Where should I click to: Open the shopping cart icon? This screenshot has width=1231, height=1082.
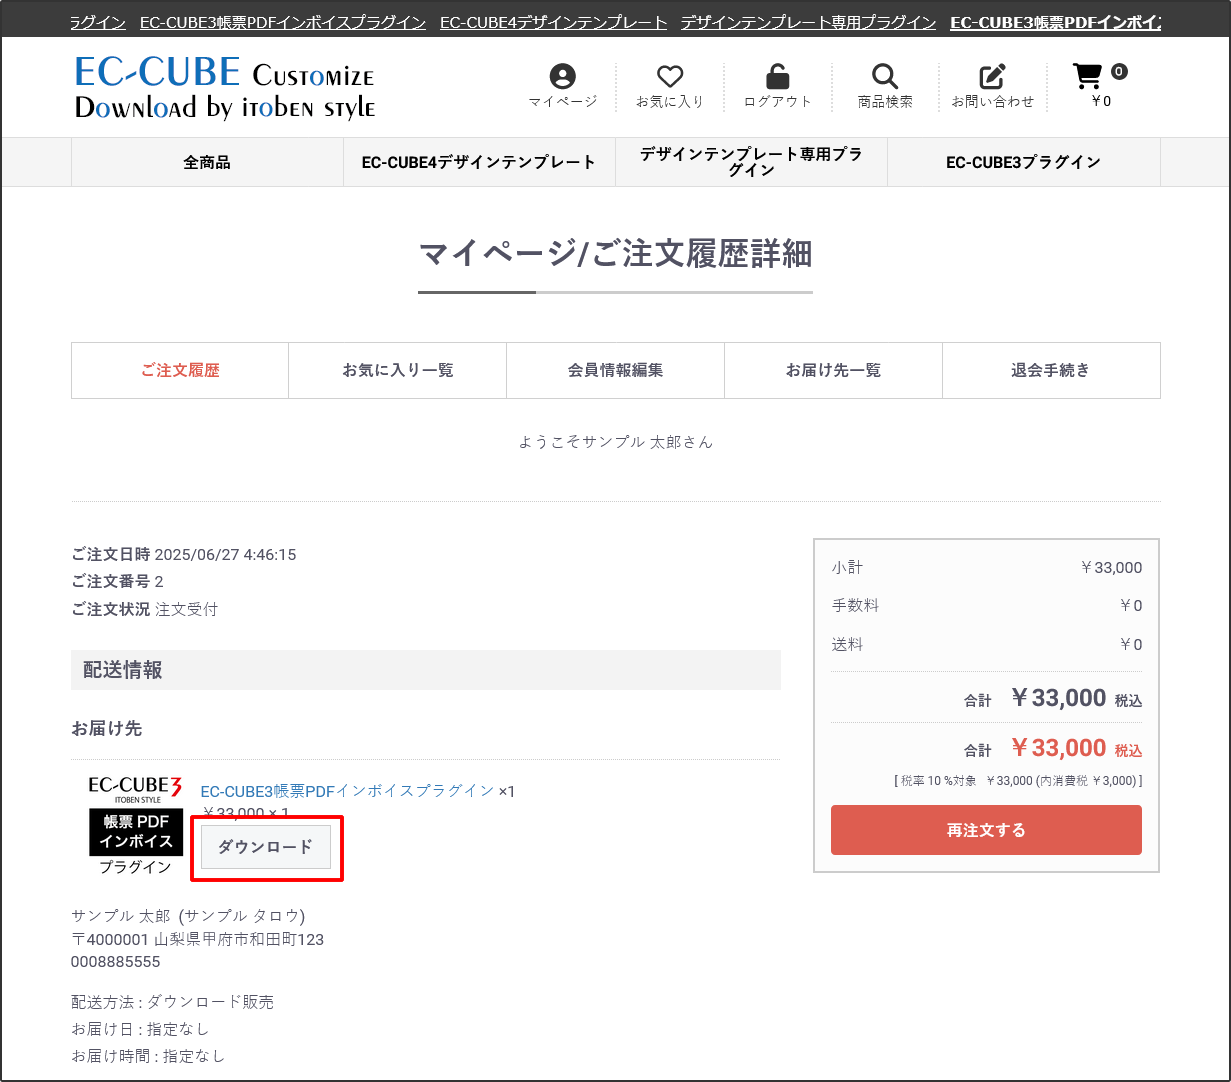[1087, 76]
